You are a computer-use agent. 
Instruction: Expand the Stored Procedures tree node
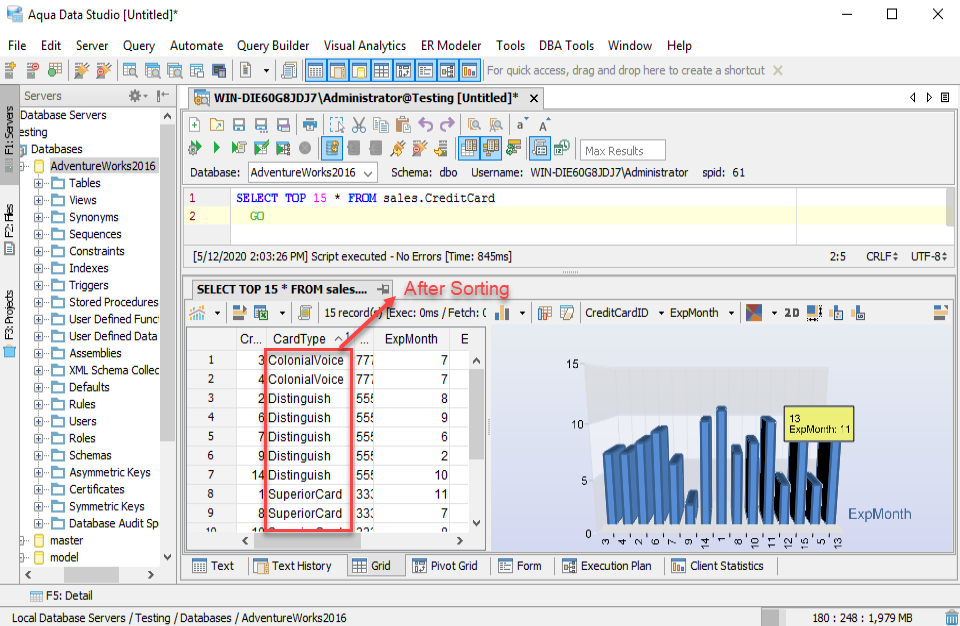coord(39,302)
